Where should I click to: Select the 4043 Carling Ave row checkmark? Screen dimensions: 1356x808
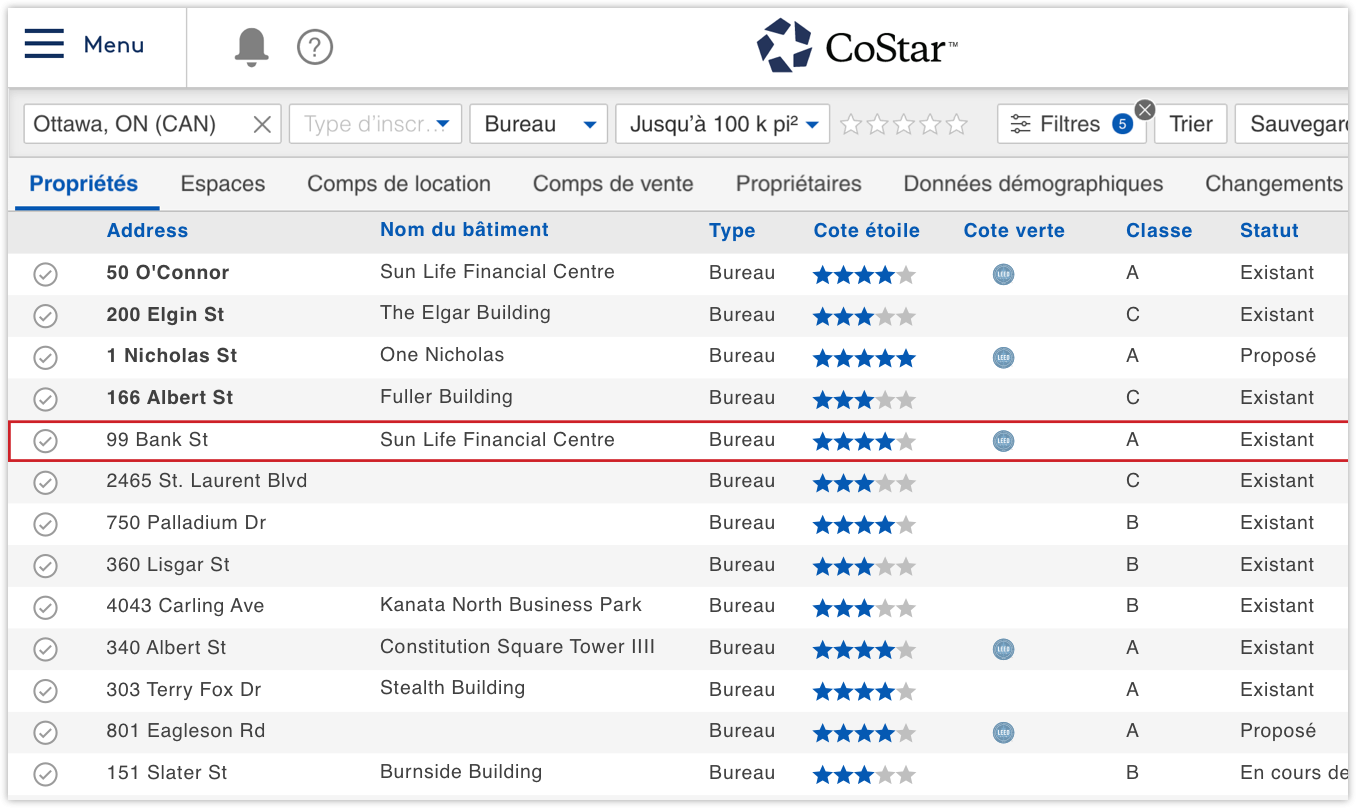[45, 607]
